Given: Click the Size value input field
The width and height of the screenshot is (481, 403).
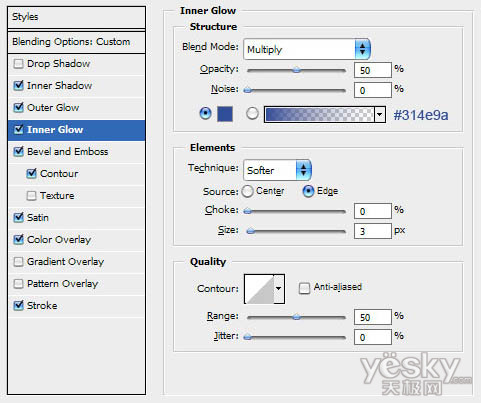Looking at the screenshot, I should (373, 231).
